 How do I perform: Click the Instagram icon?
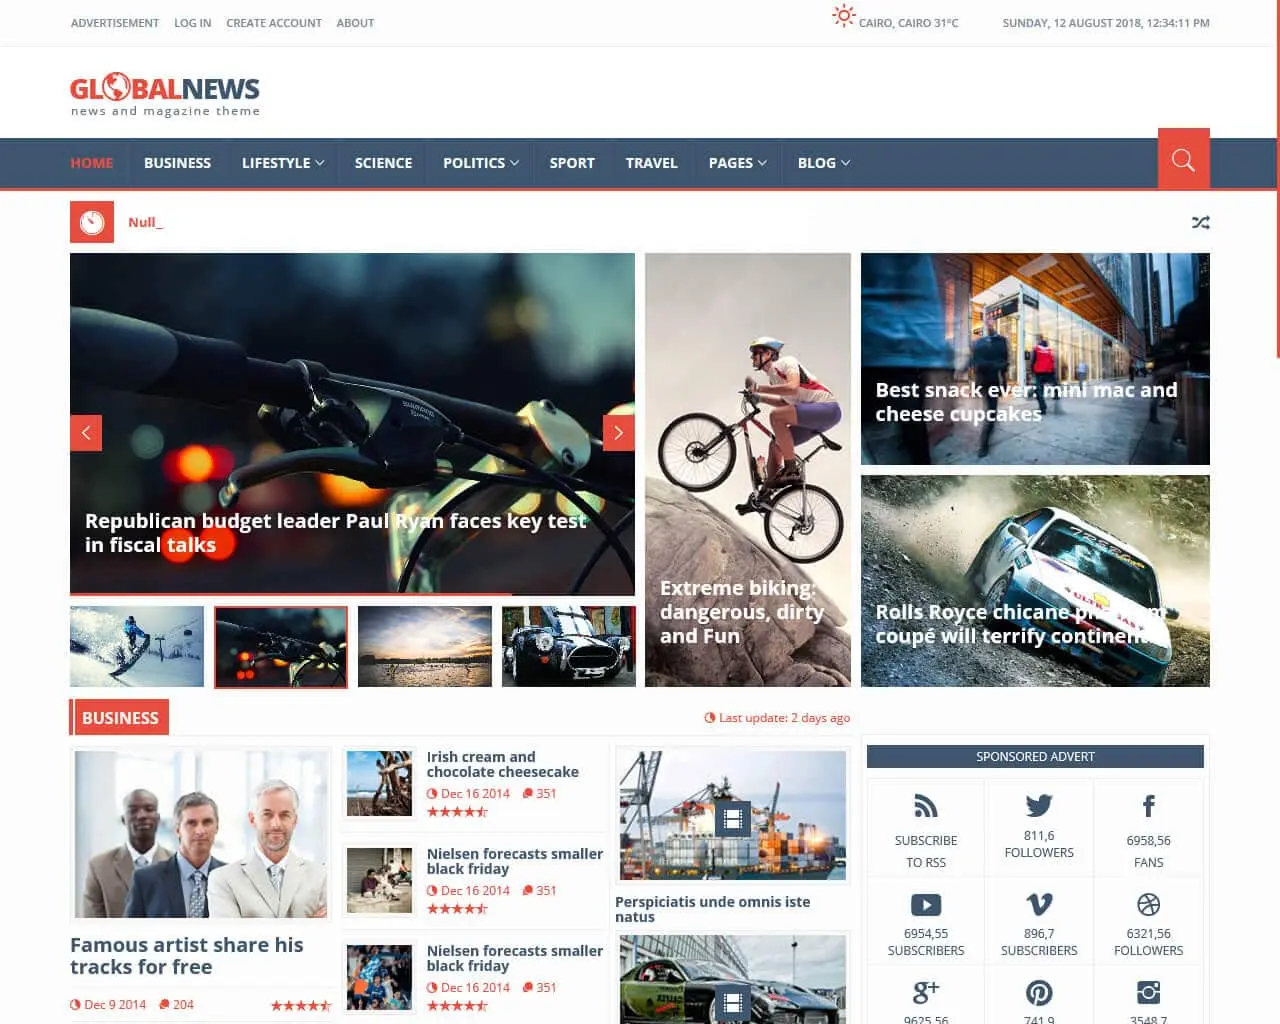(1149, 992)
